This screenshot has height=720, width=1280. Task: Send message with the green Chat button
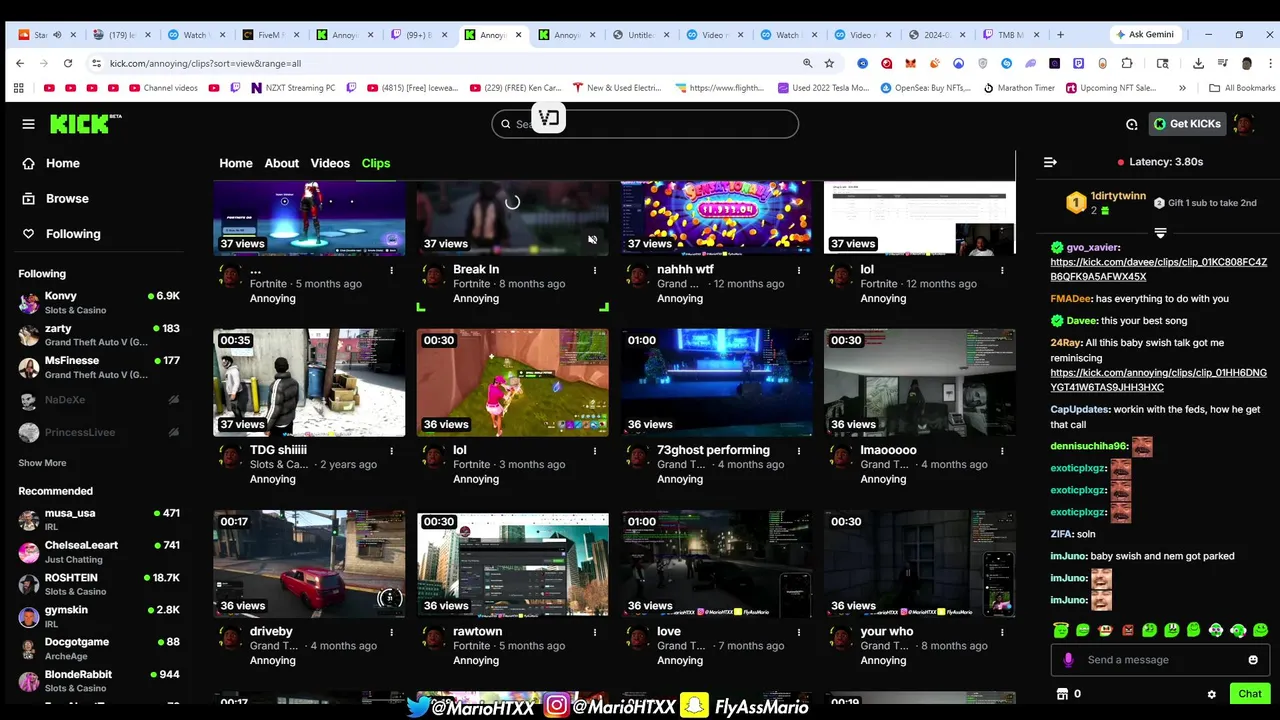pyautogui.click(x=1250, y=694)
